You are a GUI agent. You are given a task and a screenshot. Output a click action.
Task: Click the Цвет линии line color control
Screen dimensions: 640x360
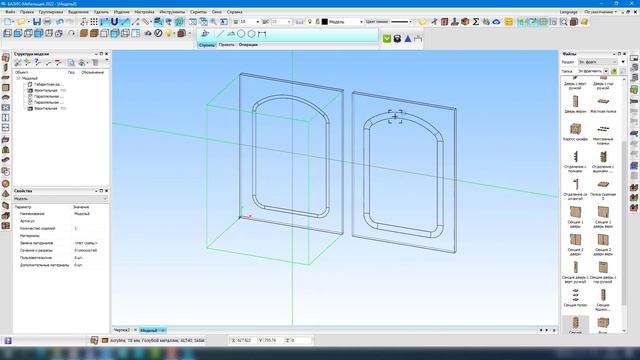[x=376, y=22]
